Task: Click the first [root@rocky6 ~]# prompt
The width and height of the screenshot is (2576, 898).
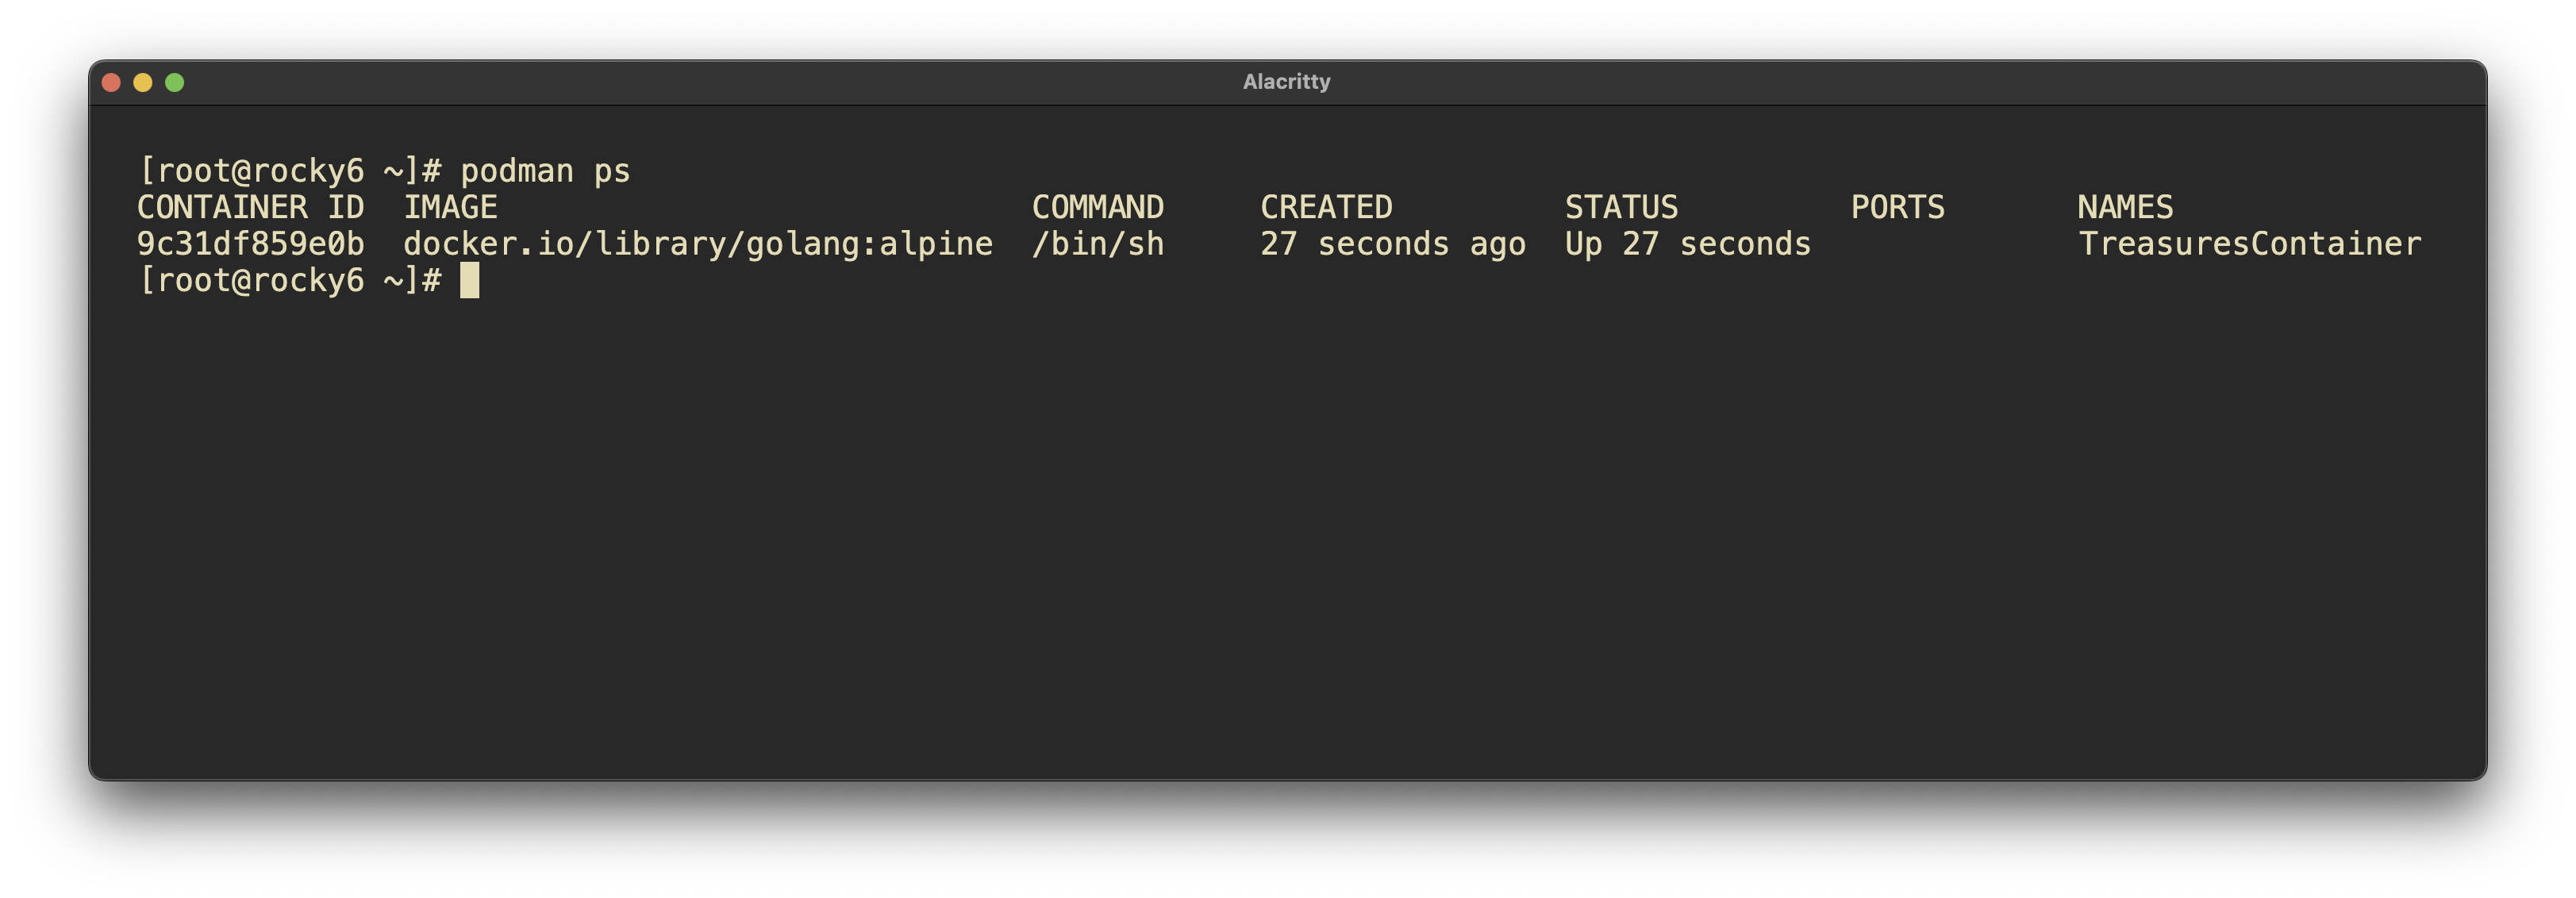Action: 289,171
